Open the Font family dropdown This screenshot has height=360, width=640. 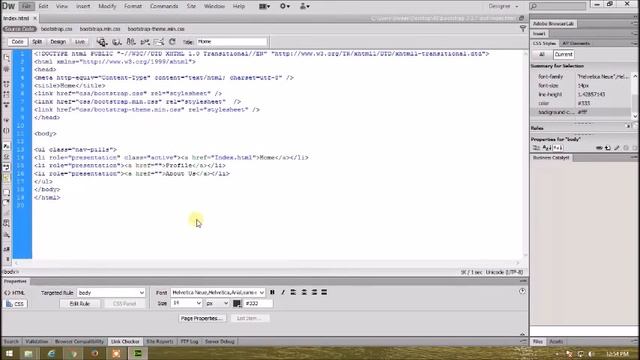[x=218, y=293]
